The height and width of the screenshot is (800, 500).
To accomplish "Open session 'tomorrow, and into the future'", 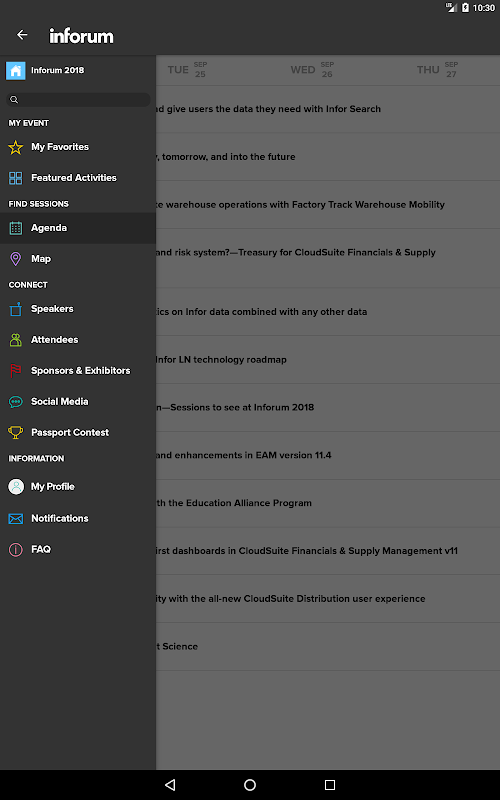I will [328, 157].
